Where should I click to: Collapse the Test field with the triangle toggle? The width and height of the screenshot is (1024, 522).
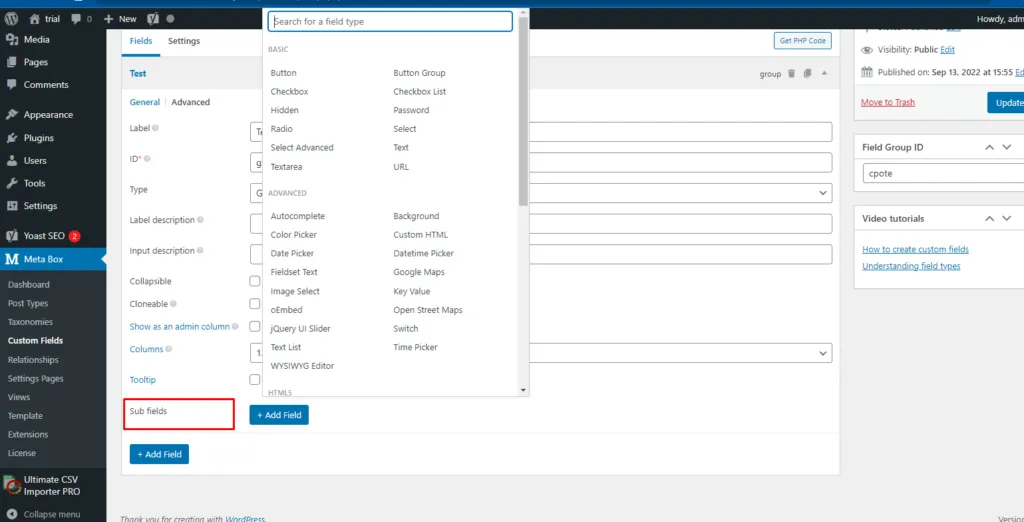[824, 74]
